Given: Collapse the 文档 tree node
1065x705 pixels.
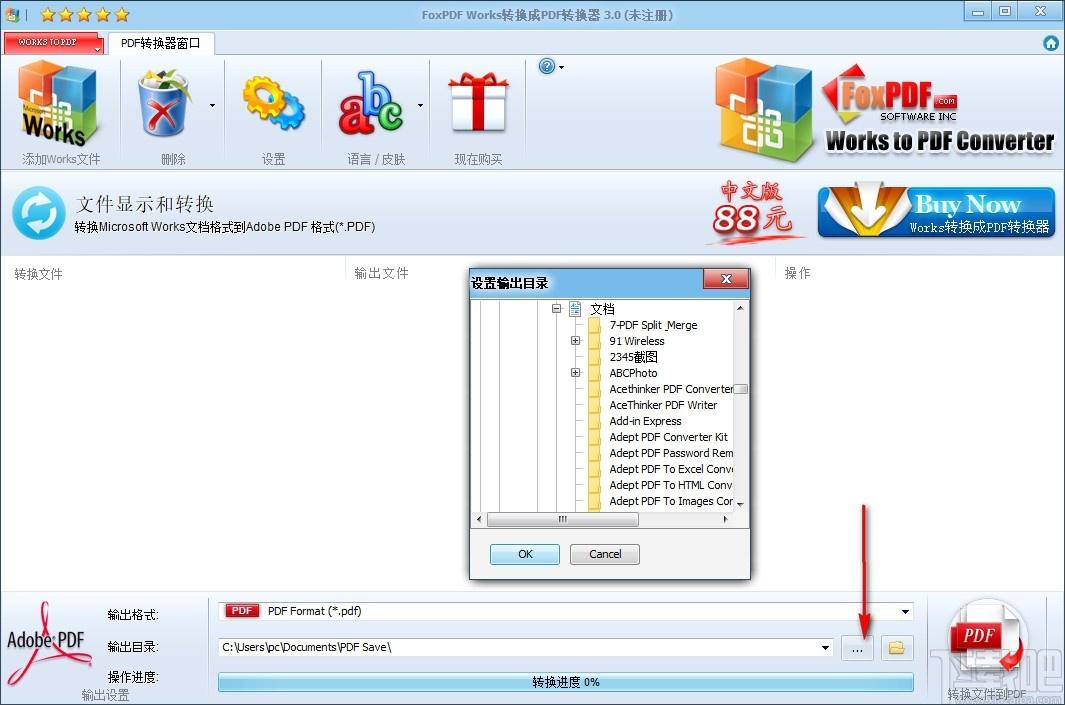Looking at the screenshot, I should pos(556,308).
